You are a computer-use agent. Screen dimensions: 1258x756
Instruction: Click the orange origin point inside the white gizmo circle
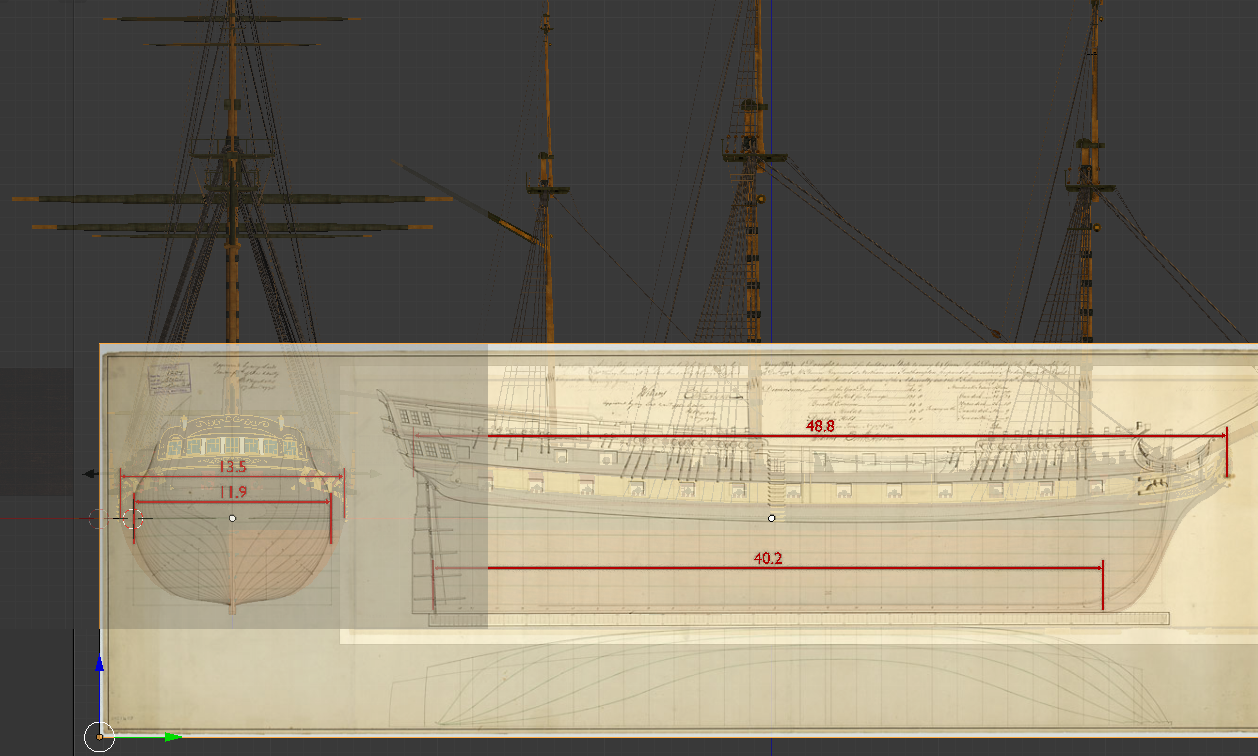pos(99,738)
